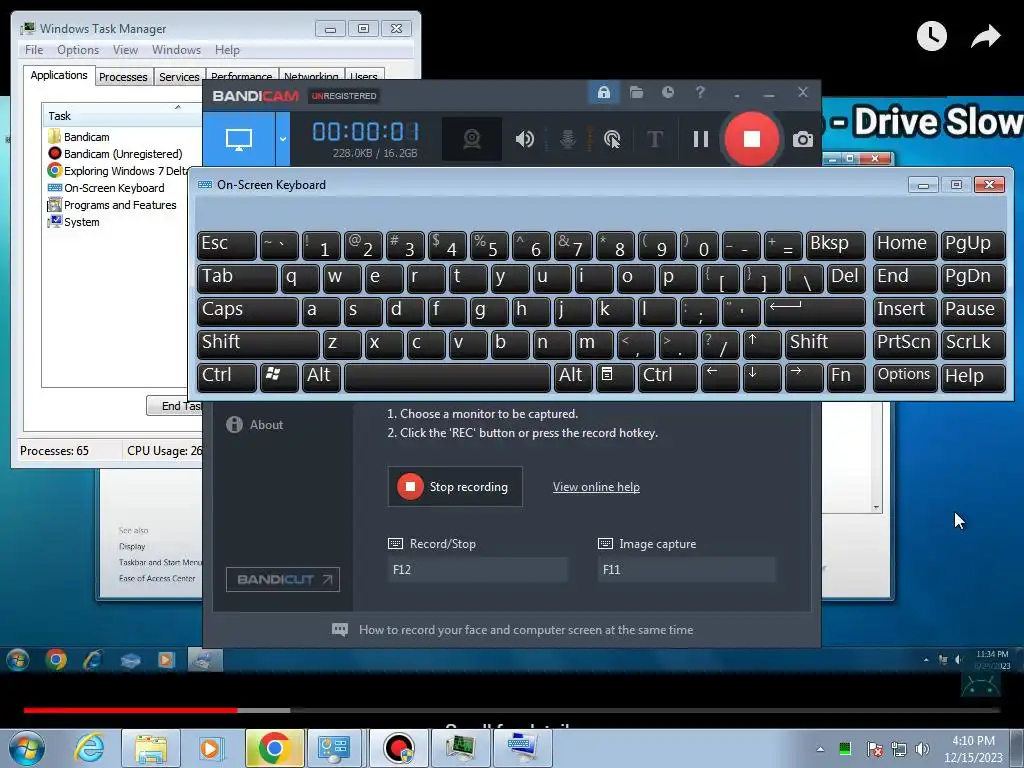
Task: Select the Exploring Windows 7 Chrome task
Action: (x=118, y=171)
